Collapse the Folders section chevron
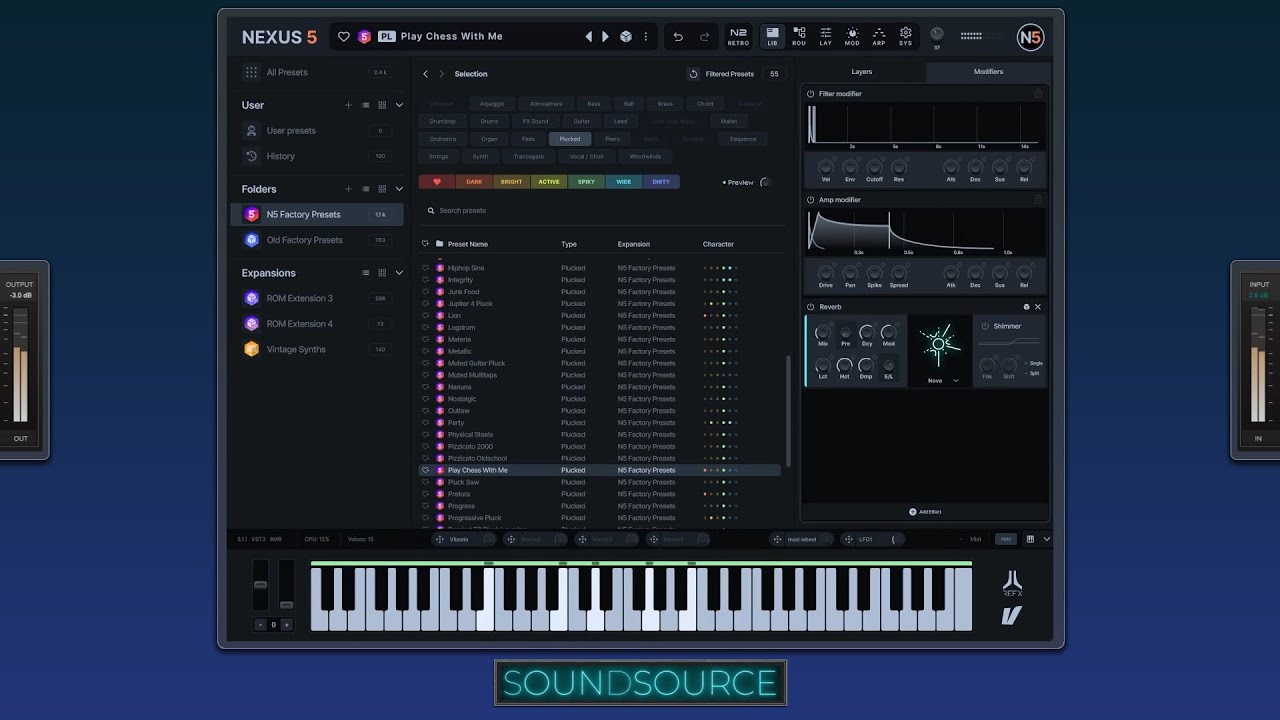1280x720 pixels. pos(399,189)
